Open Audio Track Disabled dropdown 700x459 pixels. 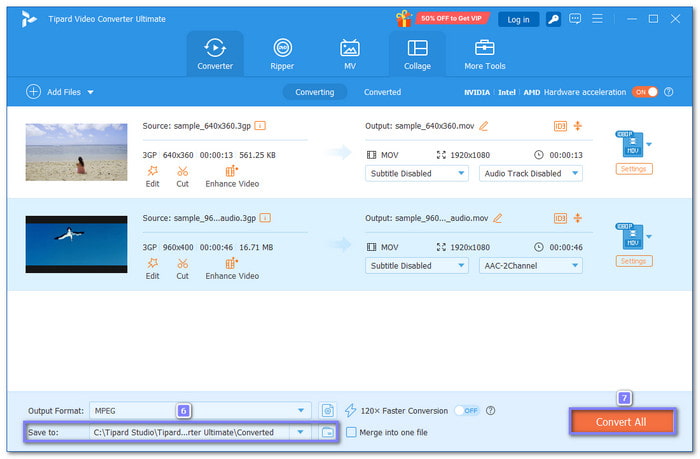[530, 173]
